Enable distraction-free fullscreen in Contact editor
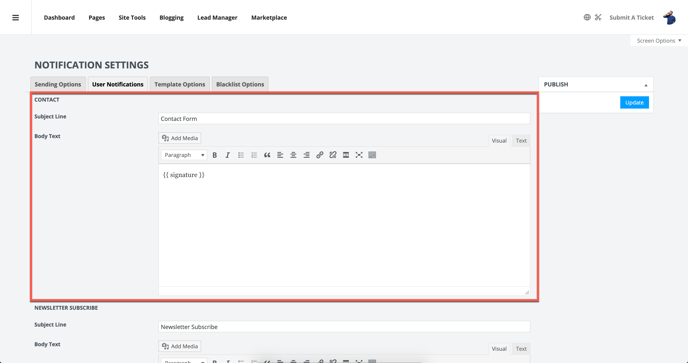The width and height of the screenshot is (688, 363). (359, 155)
